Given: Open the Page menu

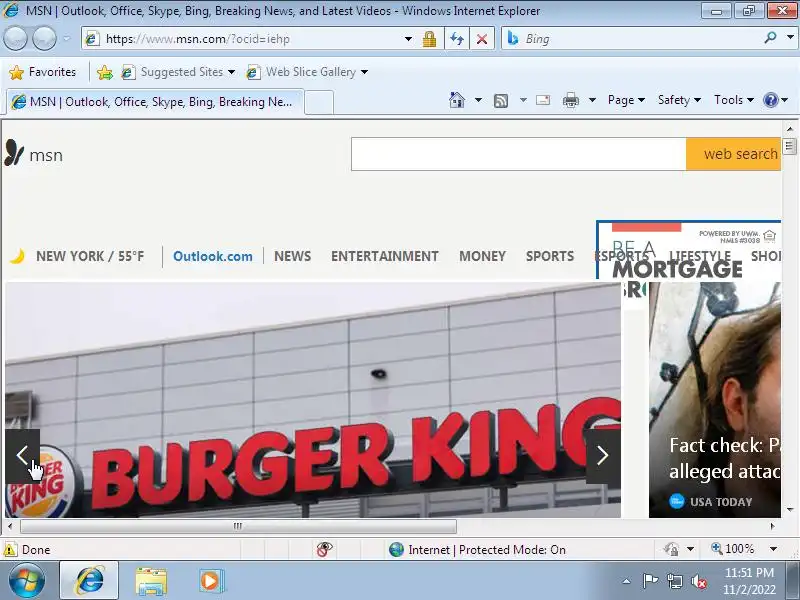Looking at the screenshot, I should click(626, 100).
